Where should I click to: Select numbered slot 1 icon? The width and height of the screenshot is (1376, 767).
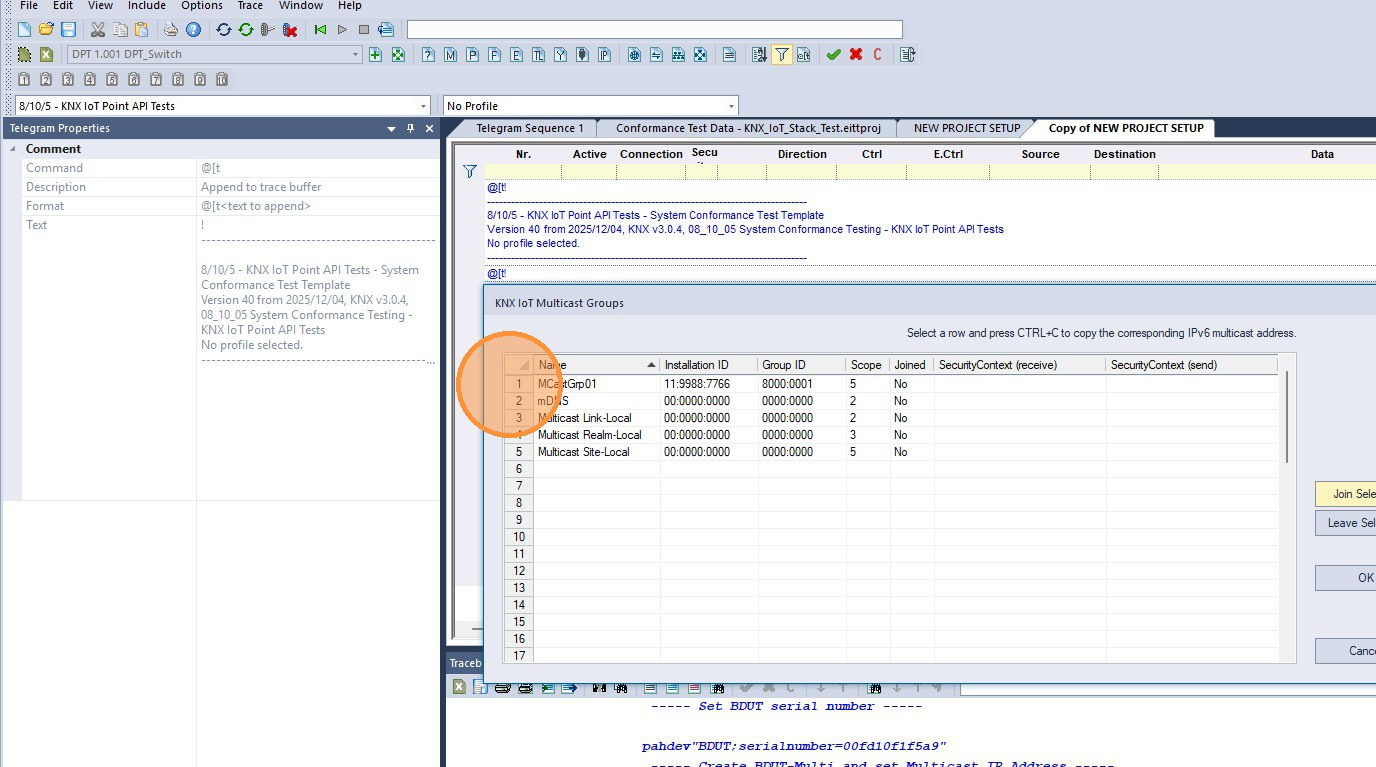pos(24,79)
